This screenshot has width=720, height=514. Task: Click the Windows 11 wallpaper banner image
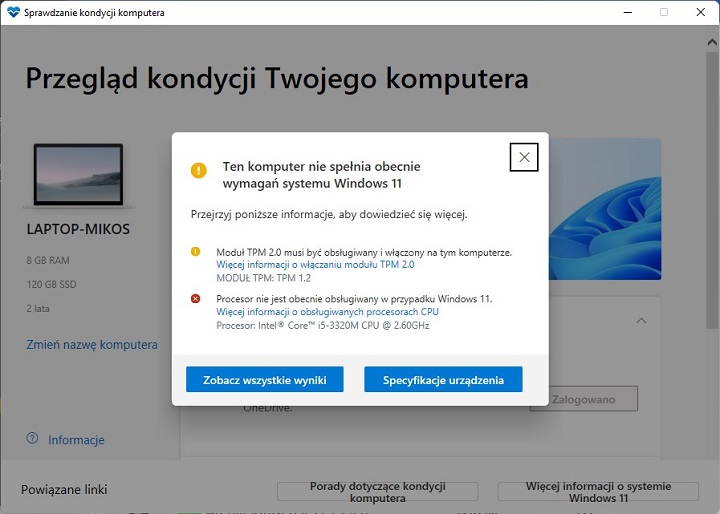605,209
